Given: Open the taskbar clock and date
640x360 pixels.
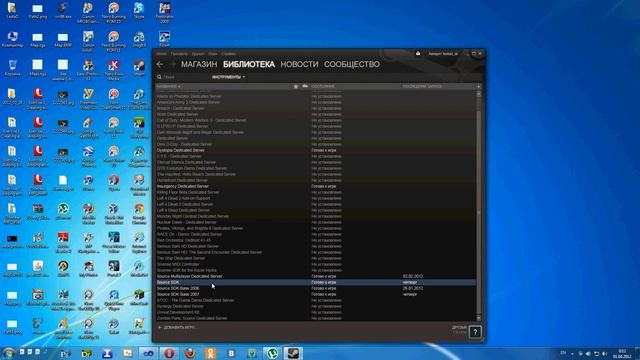Looking at the screenshot, I should (x=622, y=353).
